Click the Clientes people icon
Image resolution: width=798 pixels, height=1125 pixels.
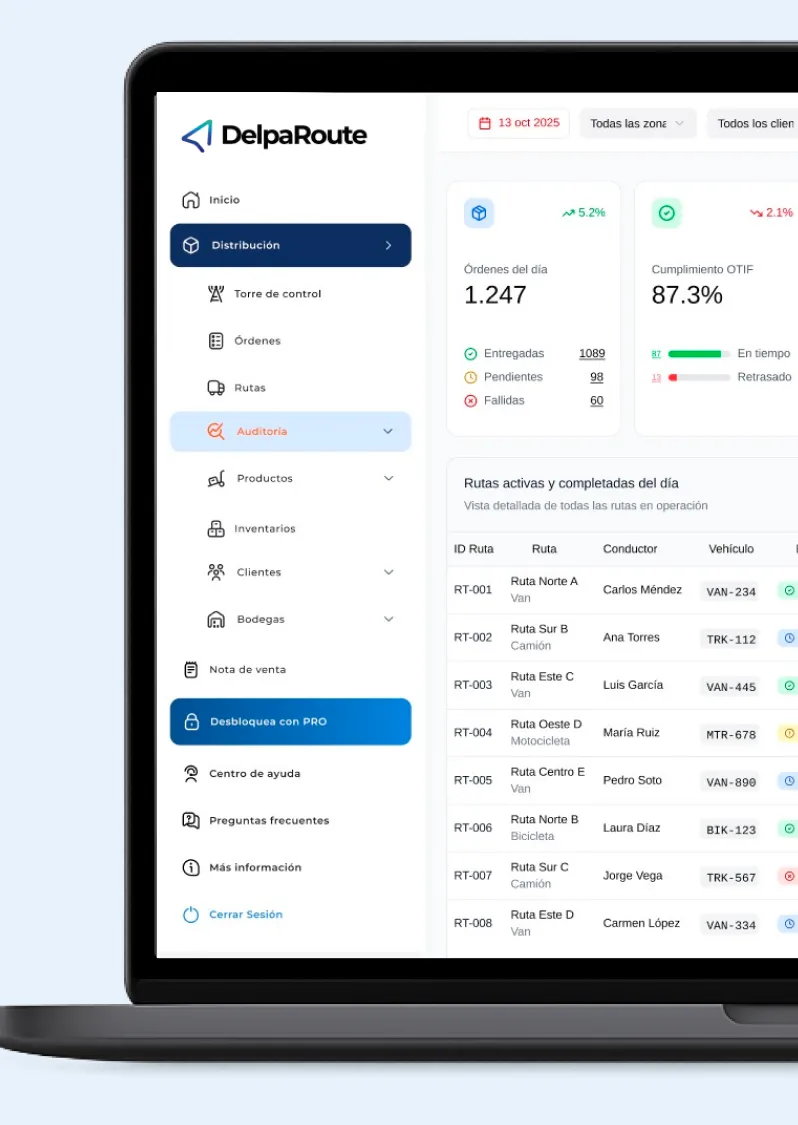[216, 572]
